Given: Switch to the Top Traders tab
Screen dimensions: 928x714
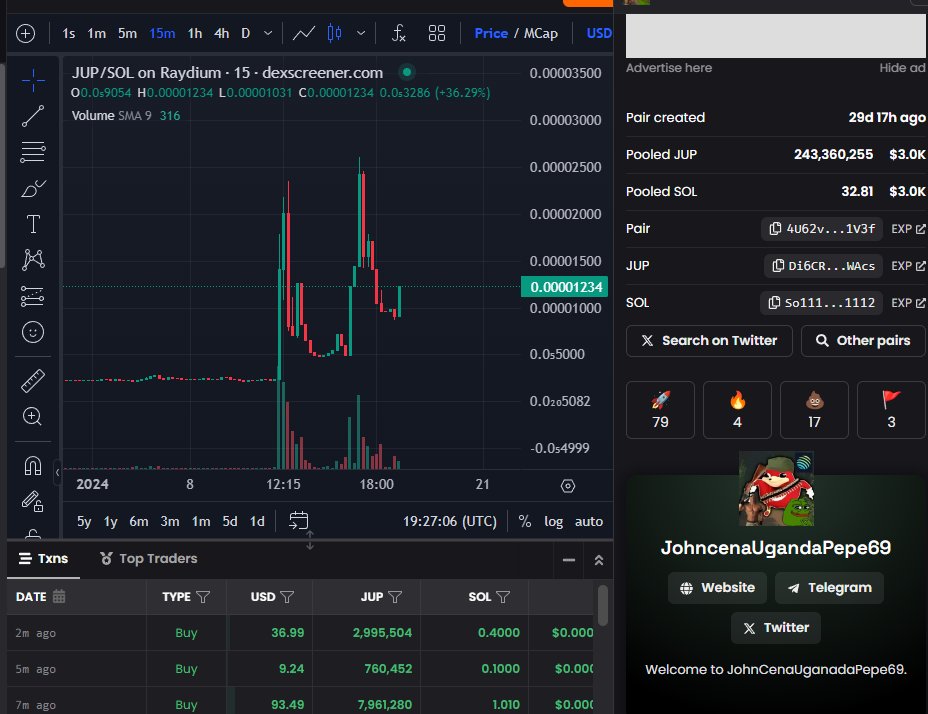Looking at the screenshot, I should pyautogui.click(x=148, y=558).
